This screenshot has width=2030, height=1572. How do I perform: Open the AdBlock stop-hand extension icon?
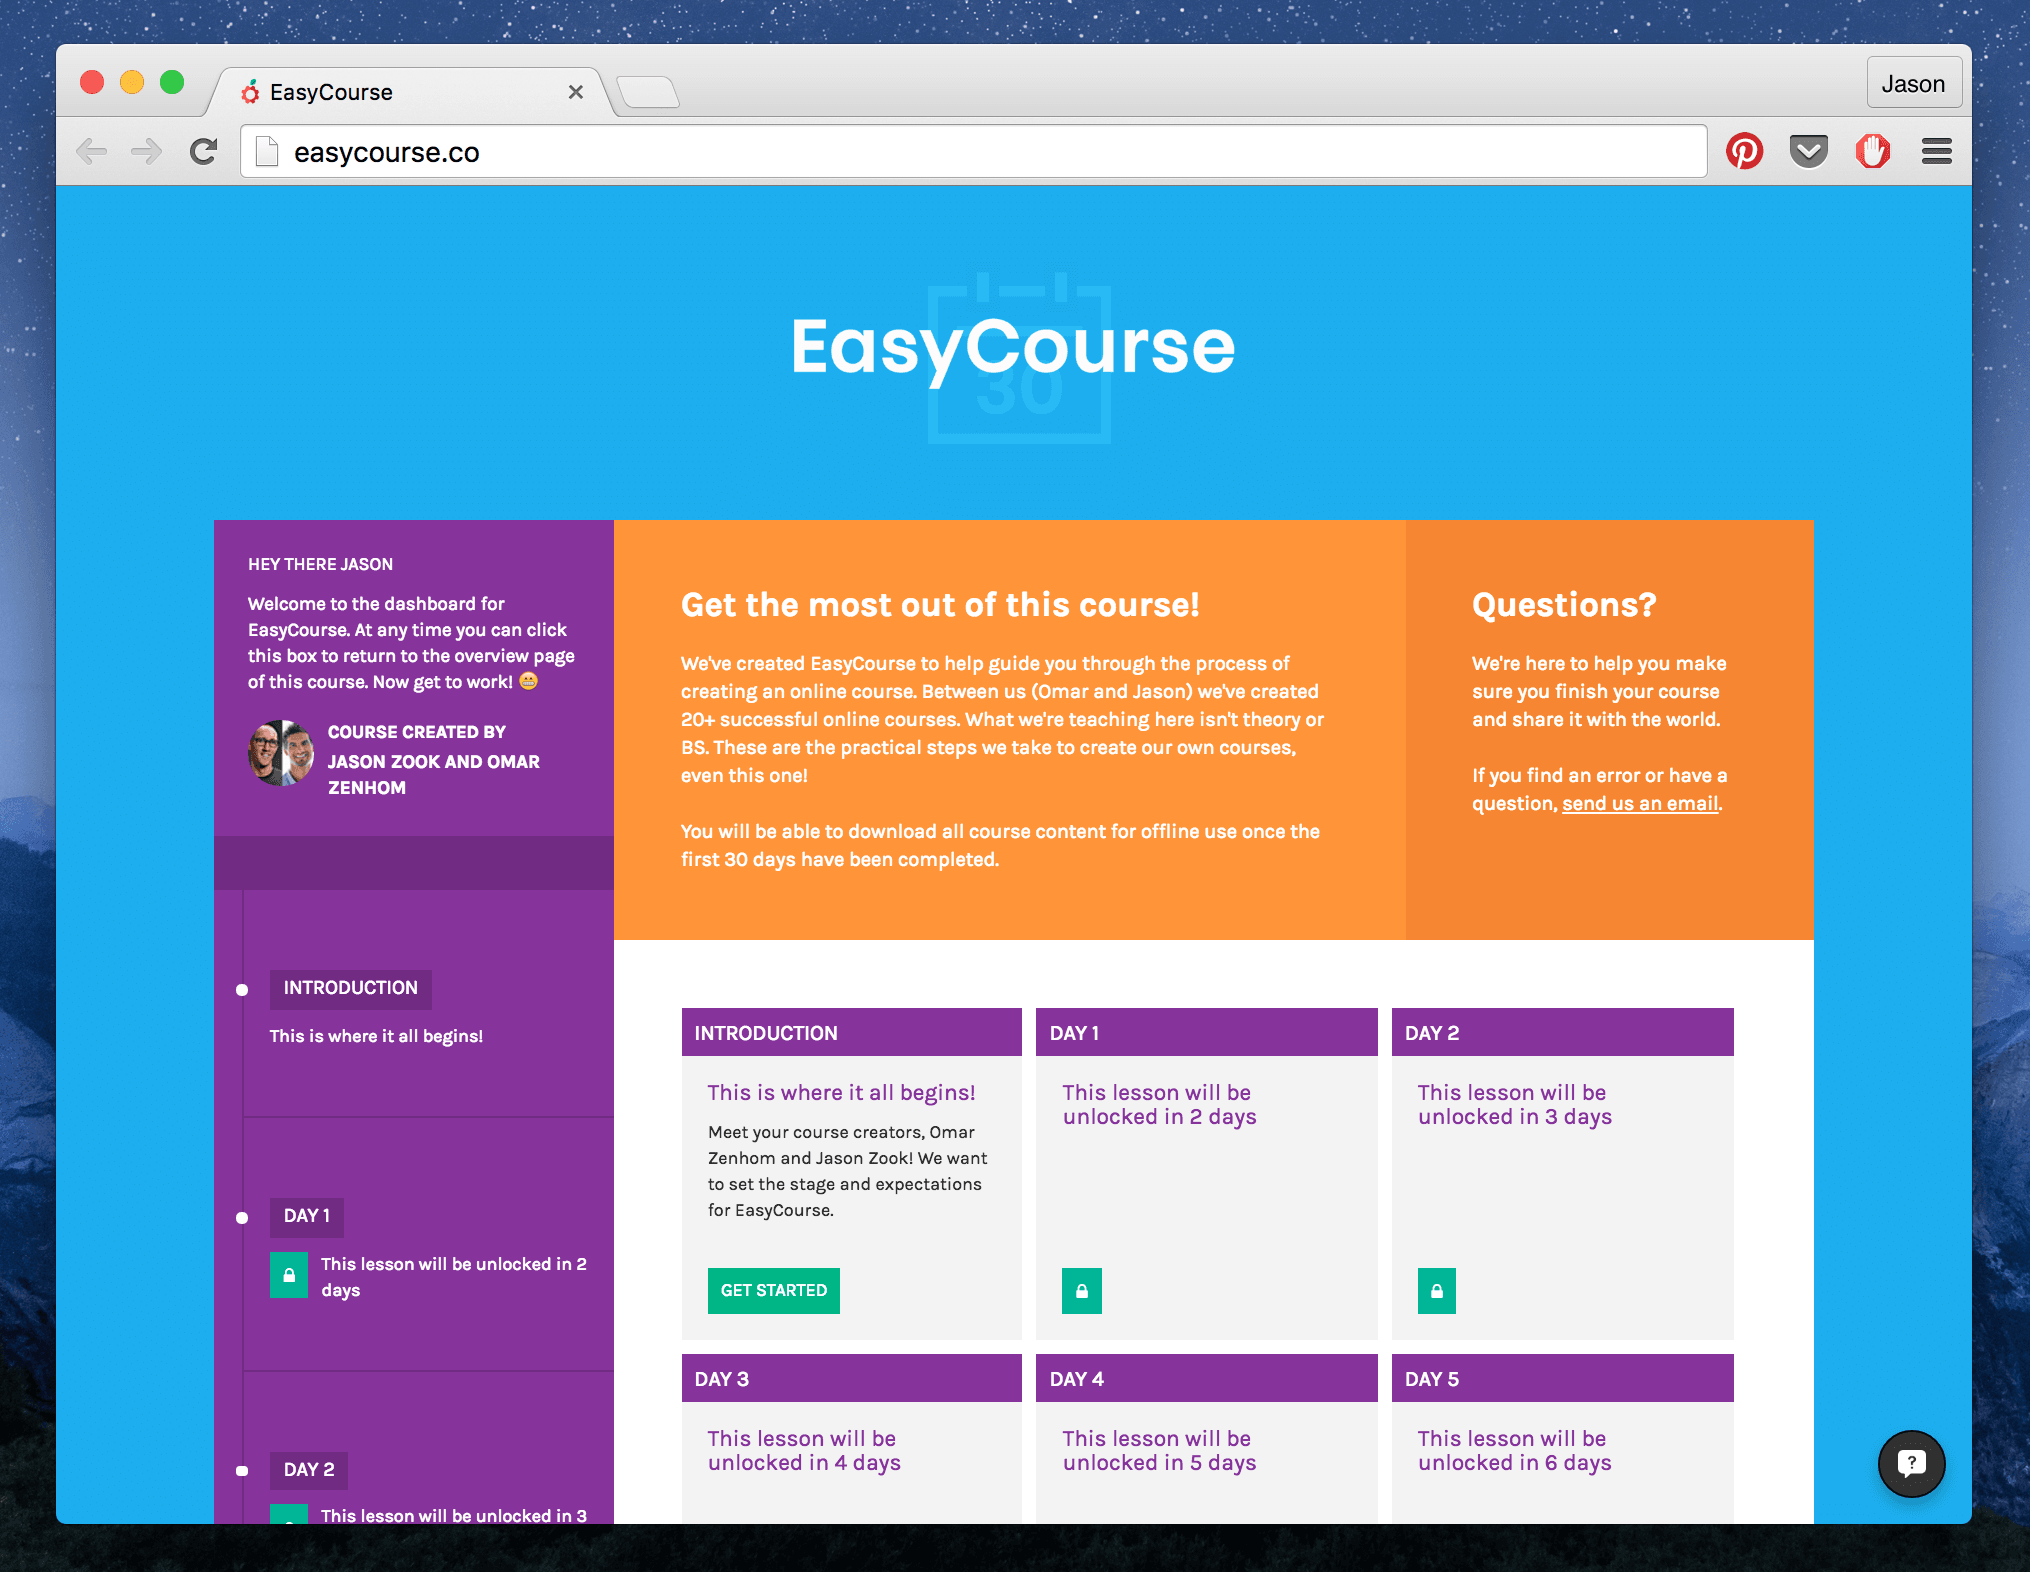click(x=1872, y=151)
